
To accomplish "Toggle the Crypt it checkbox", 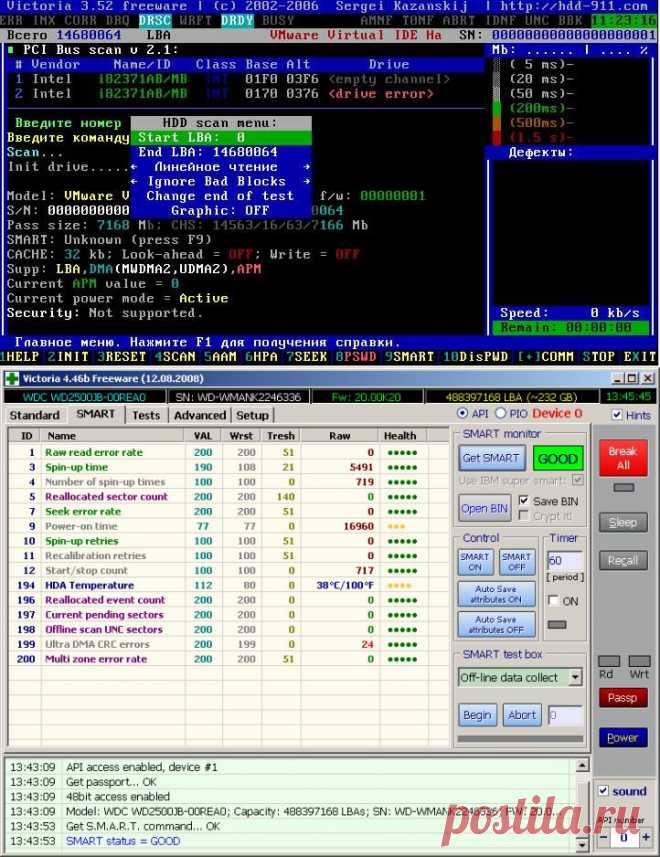I will pyautogui.click(x=523, y=515).
